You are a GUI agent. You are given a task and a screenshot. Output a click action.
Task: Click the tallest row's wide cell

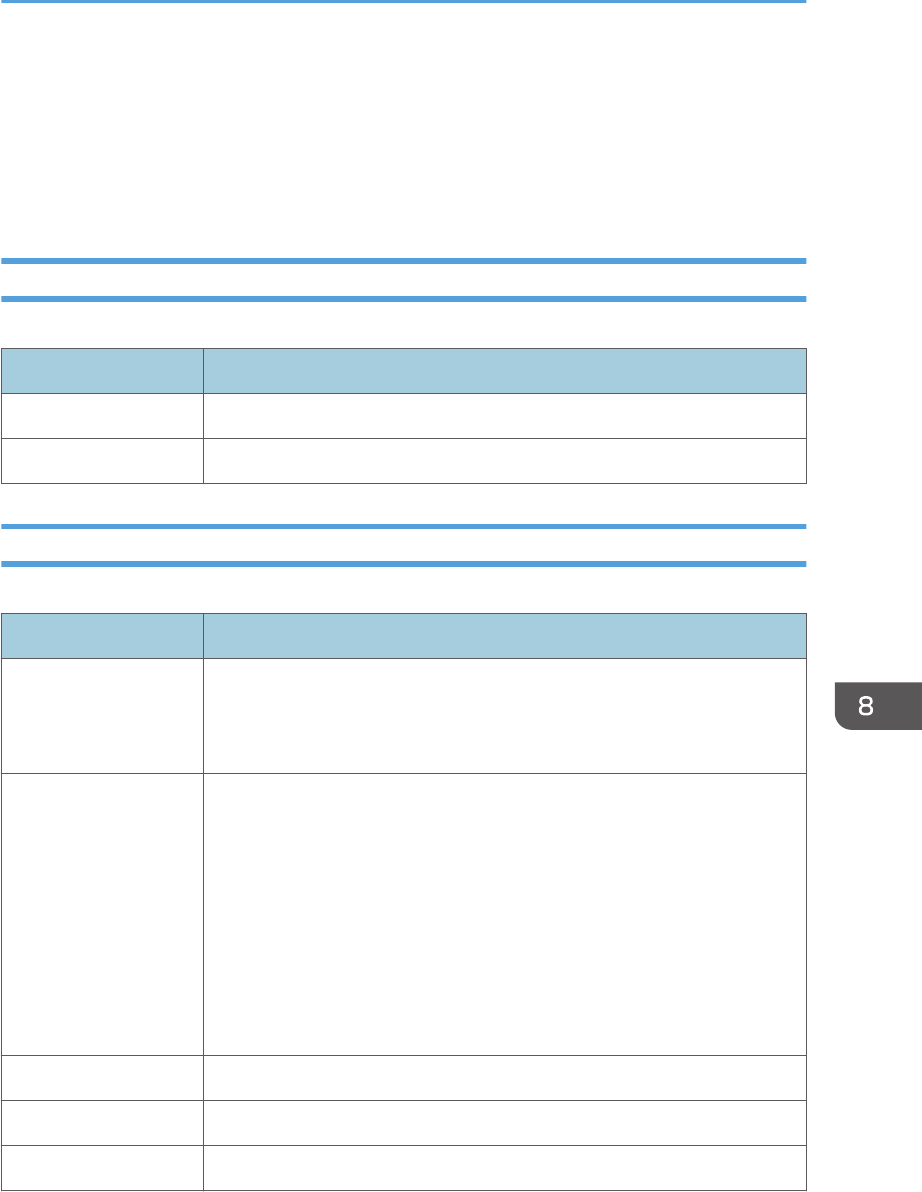tap(505, 915)
